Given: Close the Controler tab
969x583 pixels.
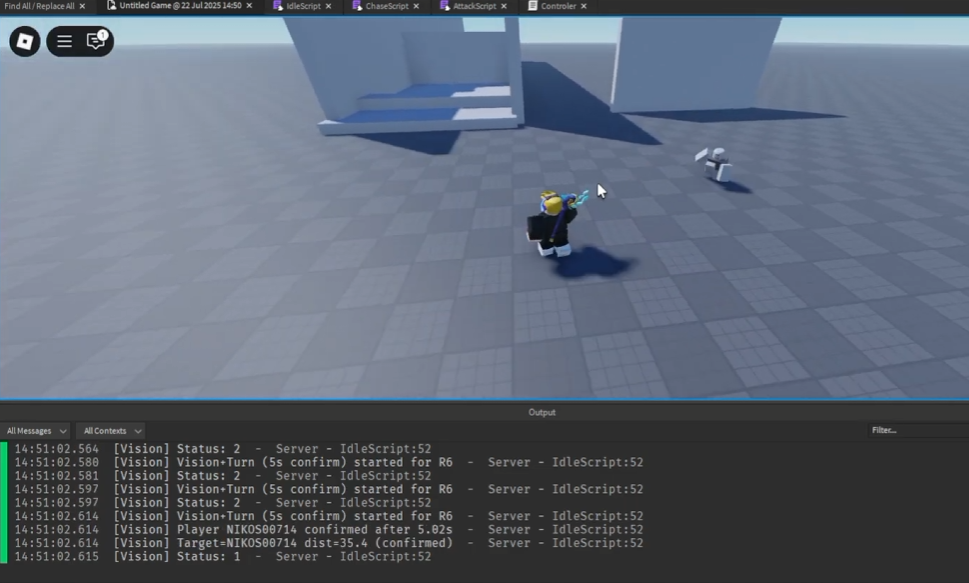Looking at the screenshot, I should coord(583,6).
